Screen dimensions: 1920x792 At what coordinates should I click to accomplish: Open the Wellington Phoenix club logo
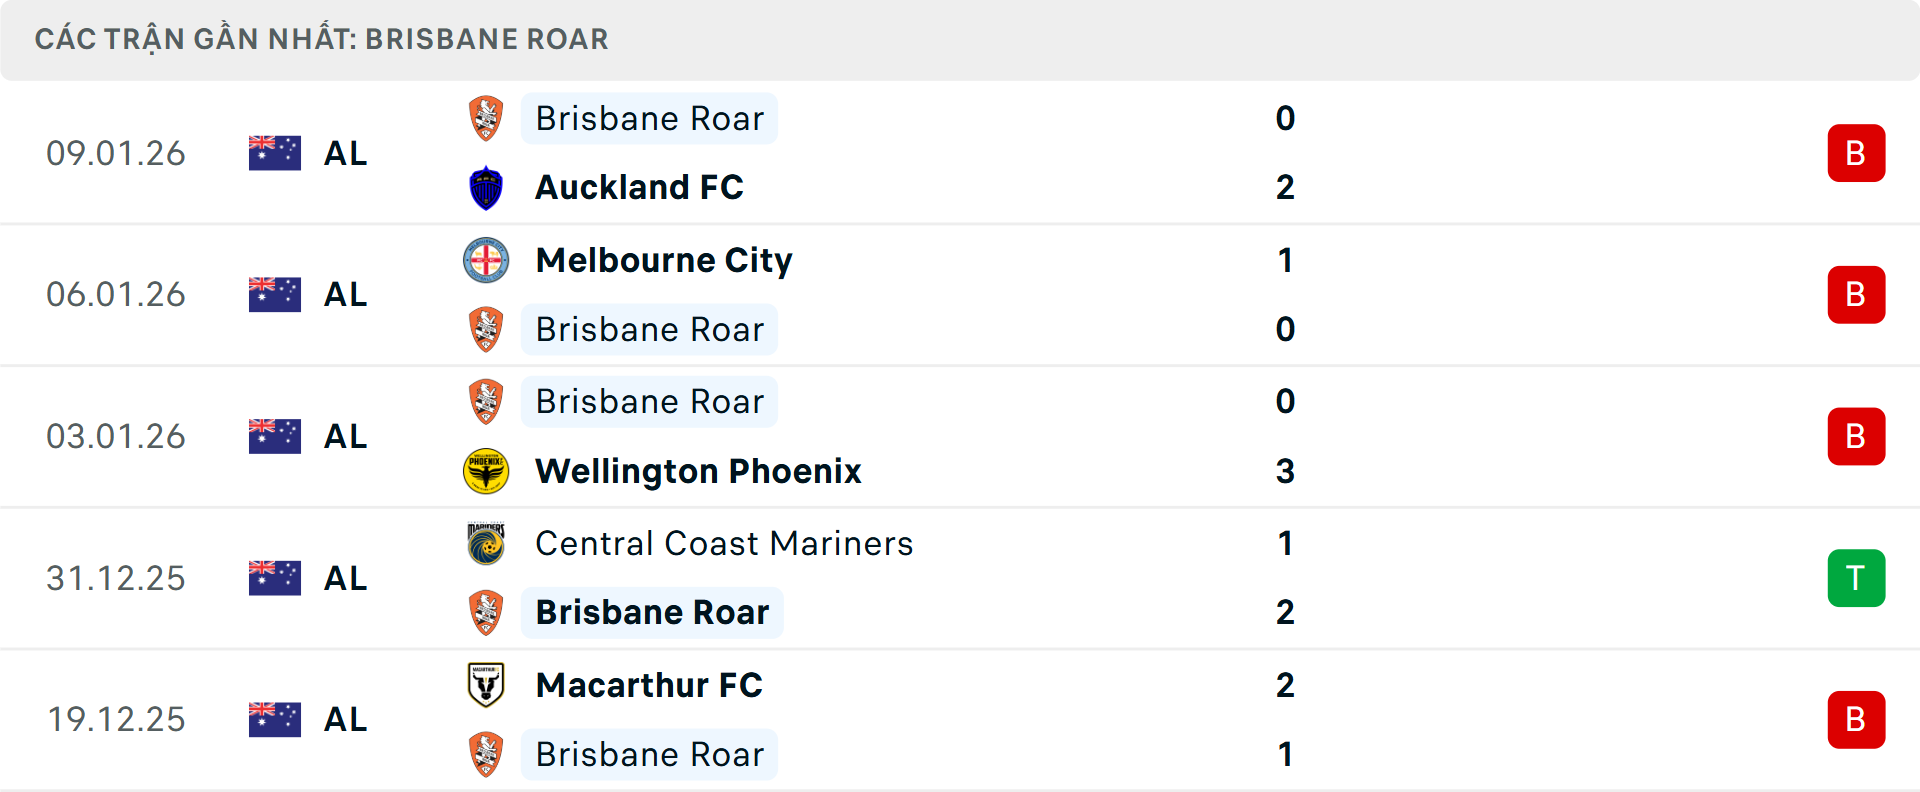(x=487, y=471)
